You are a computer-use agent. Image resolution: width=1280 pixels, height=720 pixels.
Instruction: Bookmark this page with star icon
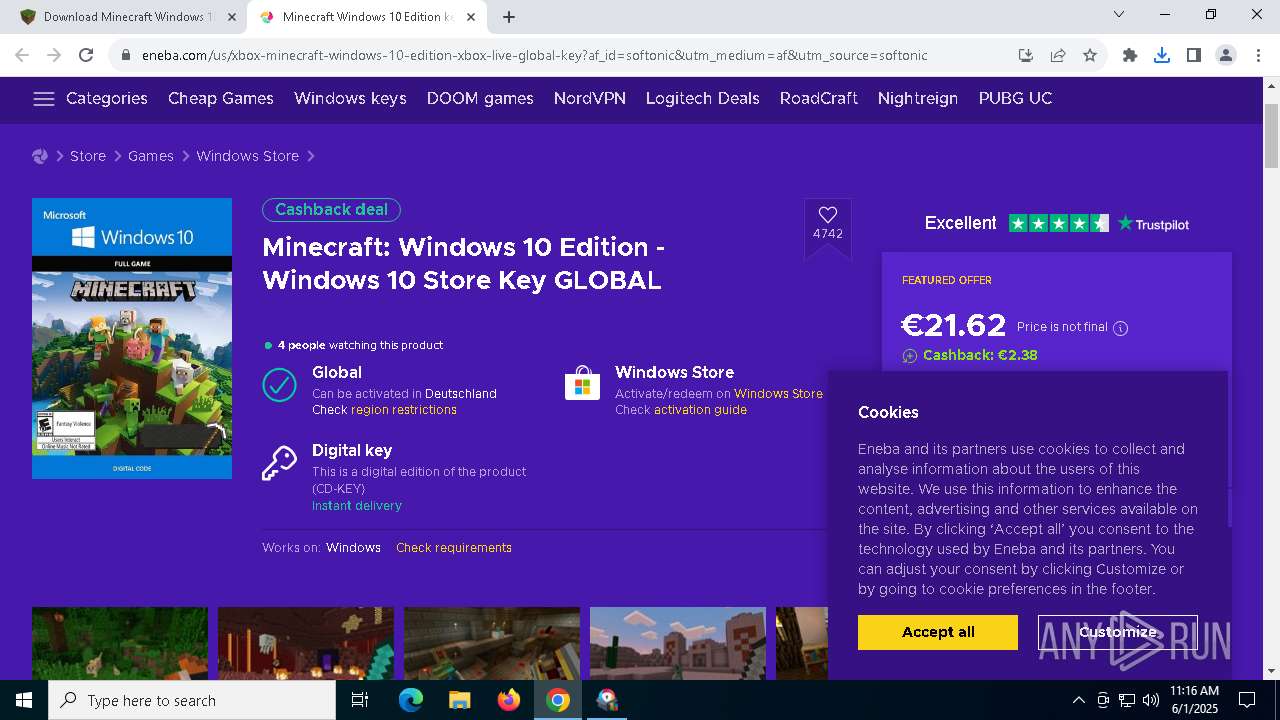[x=1090, y=55]
